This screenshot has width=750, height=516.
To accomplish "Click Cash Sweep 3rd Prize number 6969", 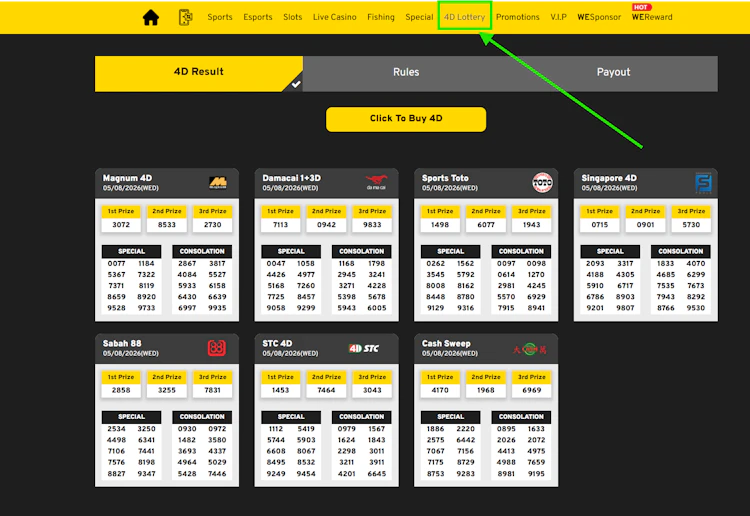I will click(x=531, y=390).
